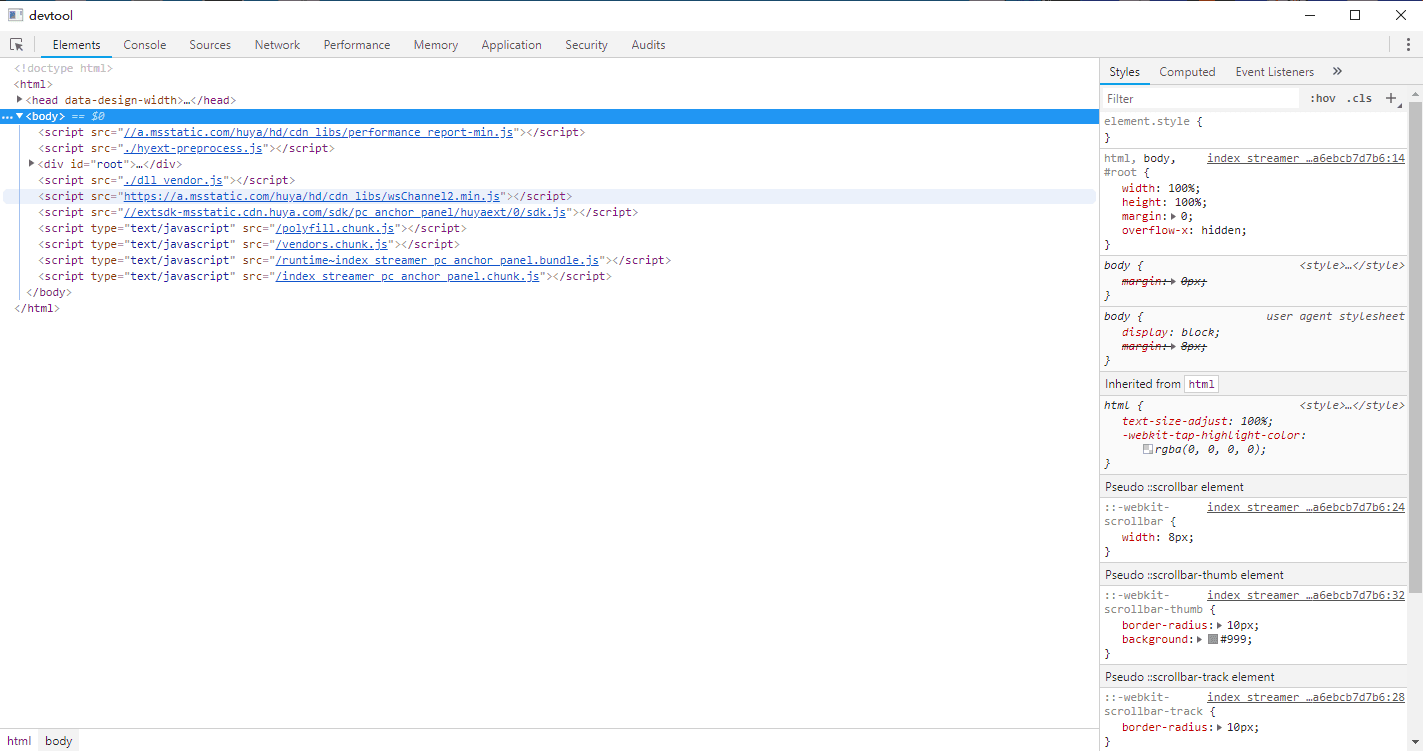Viewport: 1423px width, 751px height.
Task: Toggle the .cls class editor
Action: pyautogui.click(x=1359, y=99)
